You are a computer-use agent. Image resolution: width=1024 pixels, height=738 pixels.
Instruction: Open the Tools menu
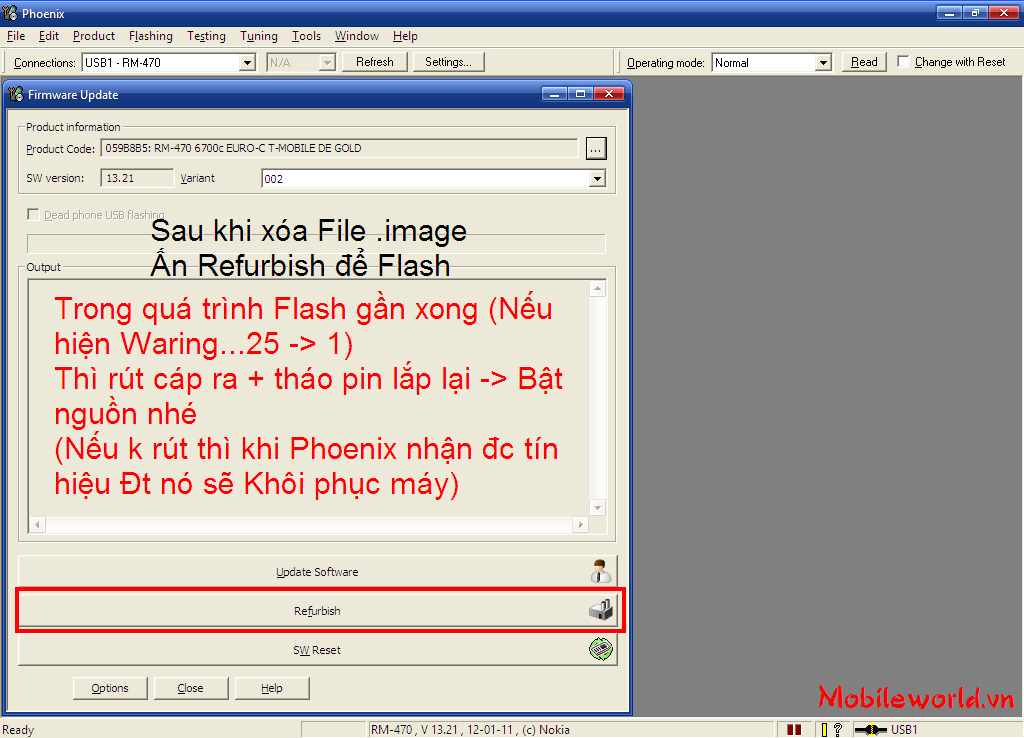(x=306, y=36)
